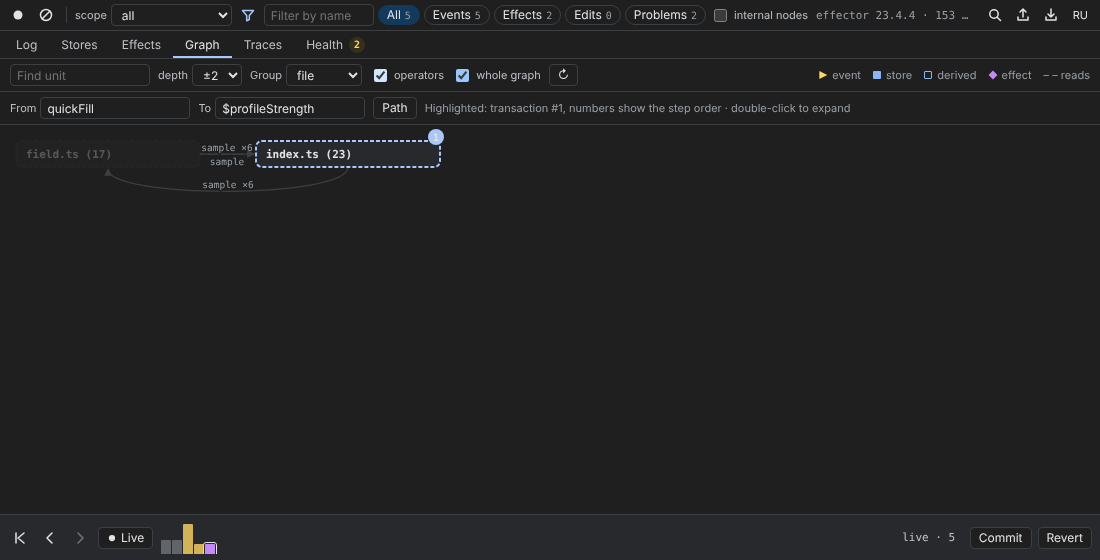Uncheck the whole graph checkbox
Screen dimensions: 1100x560
(x=462, y=75)
